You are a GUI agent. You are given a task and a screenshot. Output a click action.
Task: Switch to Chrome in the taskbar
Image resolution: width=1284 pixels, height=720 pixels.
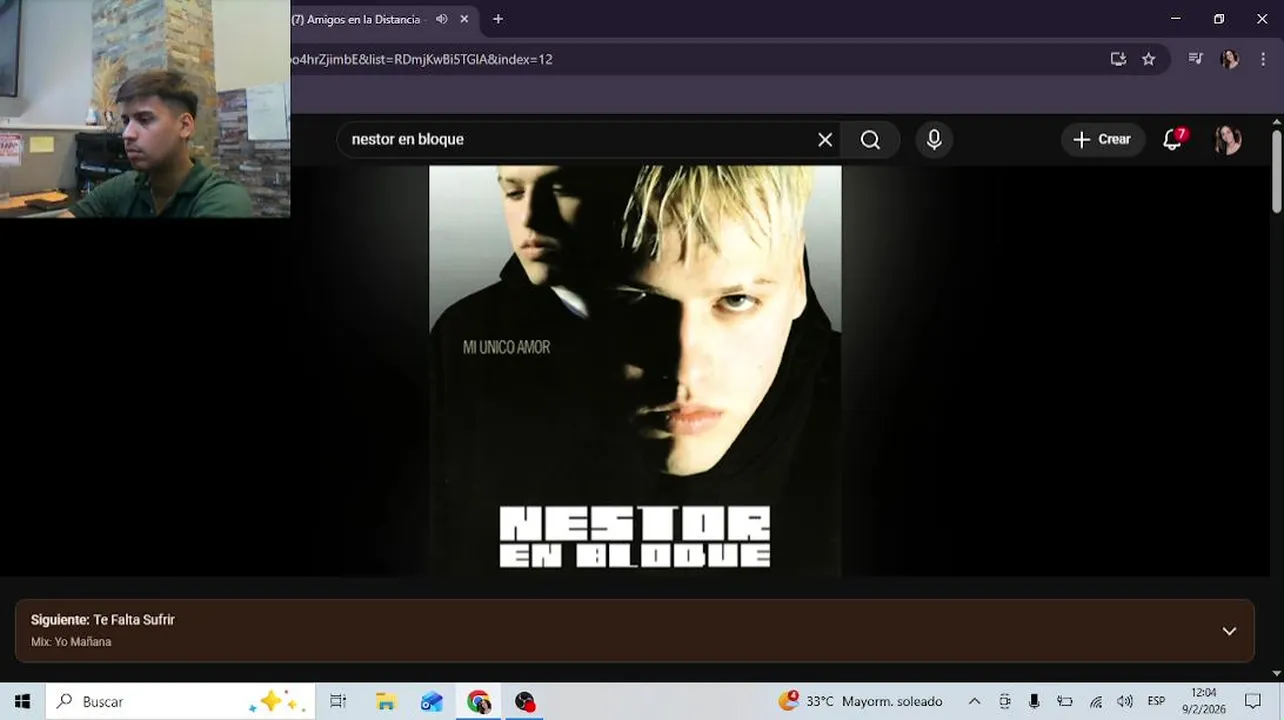pyautogui.click(x=479, y=701)
